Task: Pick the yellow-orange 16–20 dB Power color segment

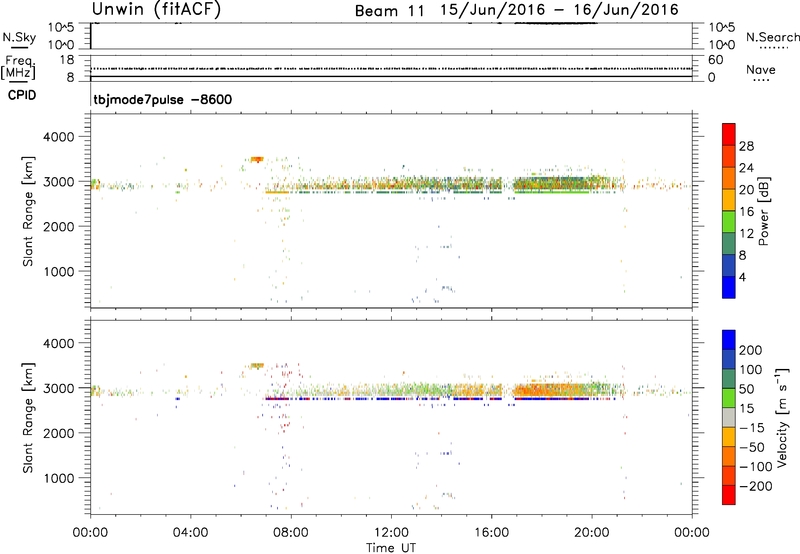Action: point(729,200)
